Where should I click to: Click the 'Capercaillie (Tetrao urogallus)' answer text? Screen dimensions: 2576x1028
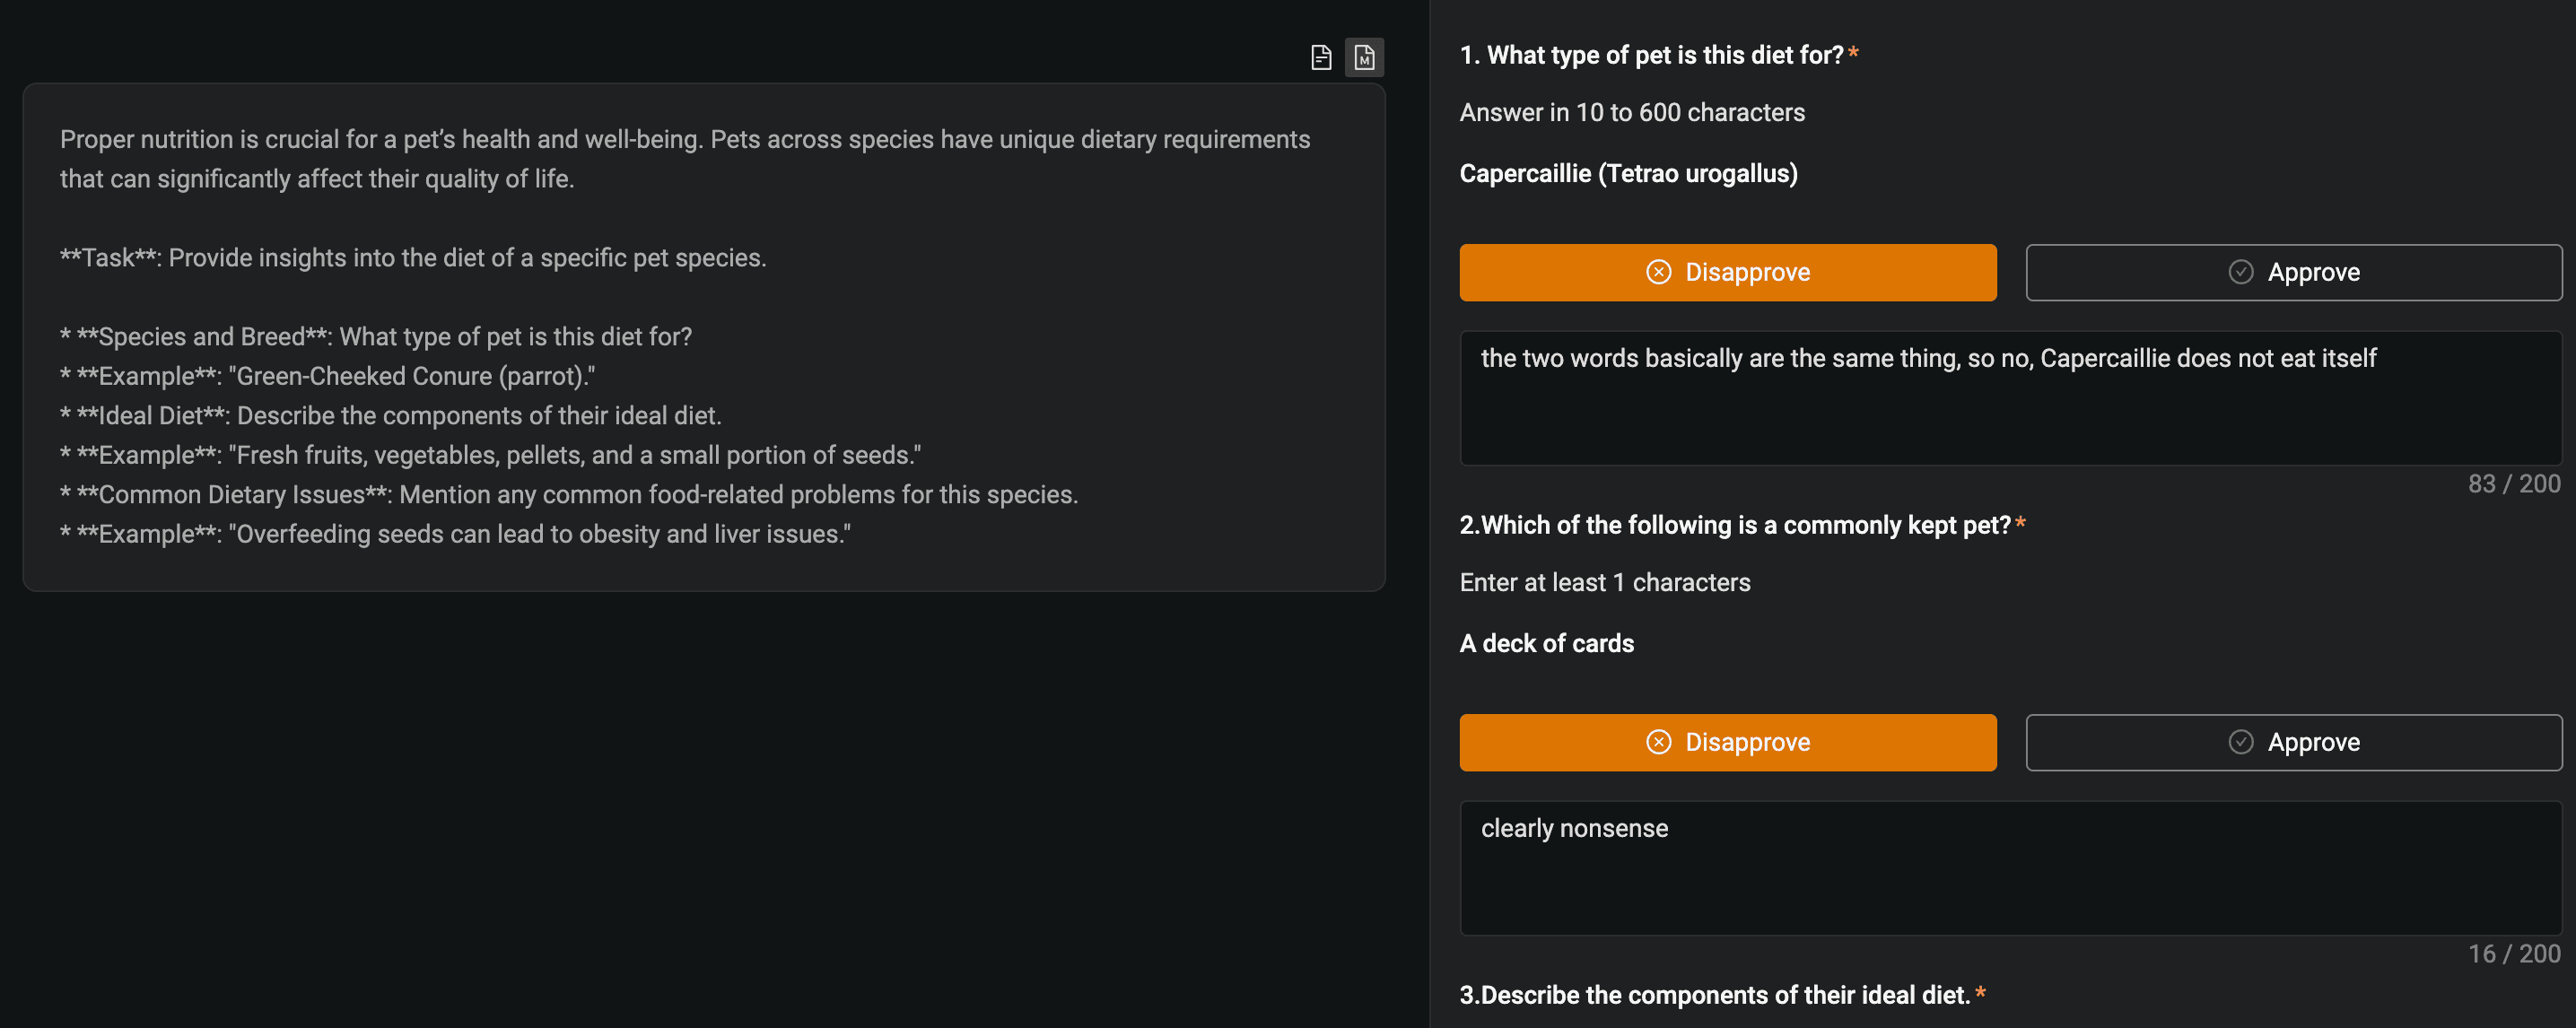[x=1628, y=174]
